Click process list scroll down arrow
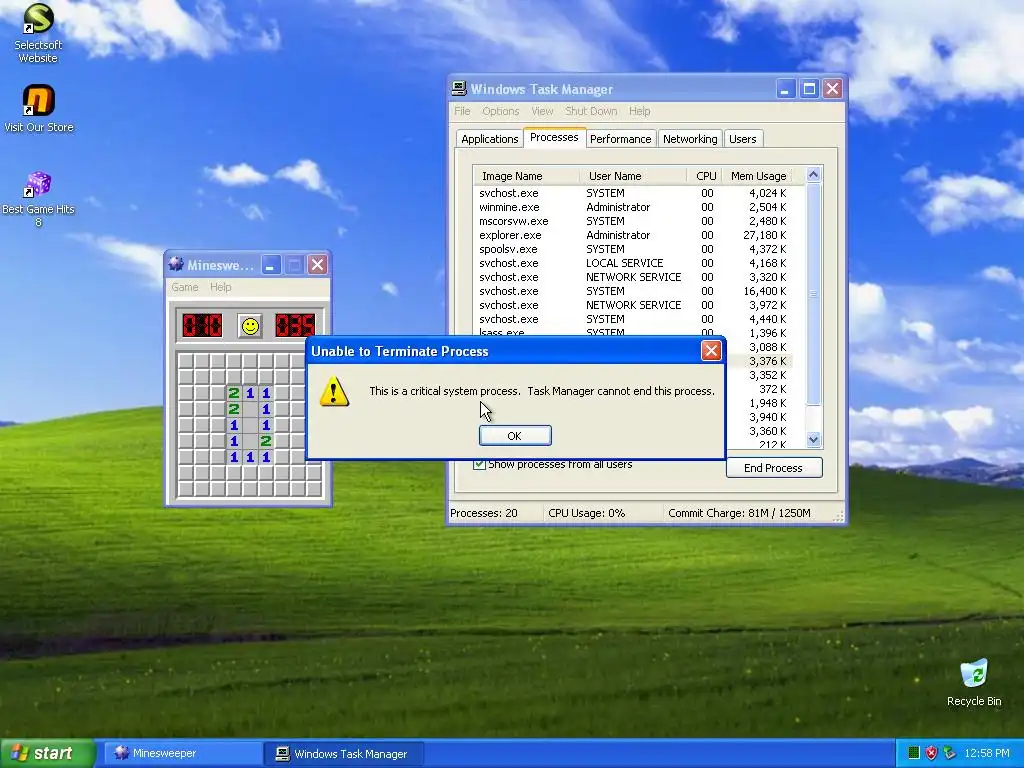Viewport: 1024px width, 768px height. (813, 440)
